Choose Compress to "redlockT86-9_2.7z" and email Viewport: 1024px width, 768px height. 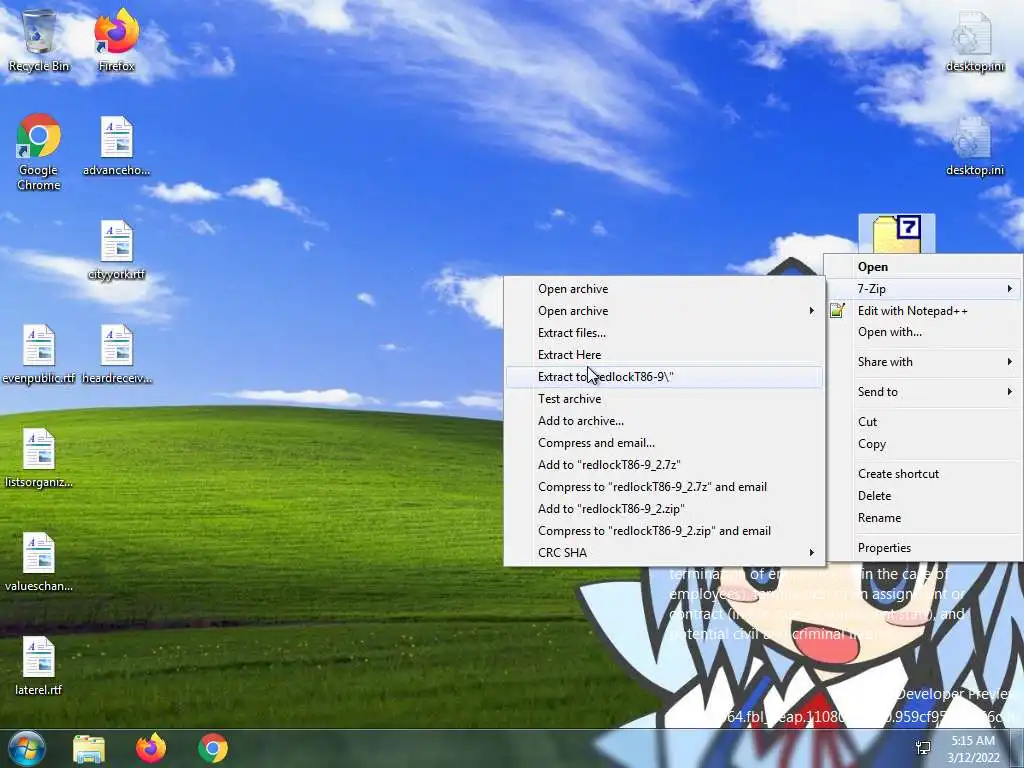(x=664, y=487)
